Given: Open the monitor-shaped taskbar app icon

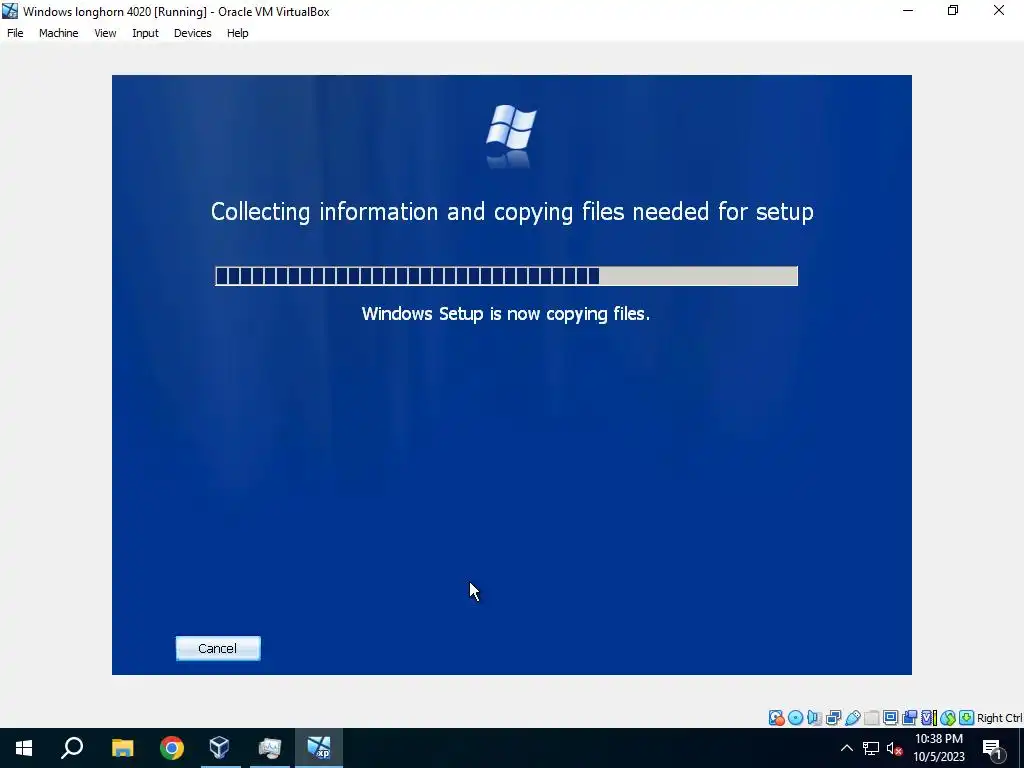Looking at the screenshot, I should pyautogui.click(x=270, y=748).
